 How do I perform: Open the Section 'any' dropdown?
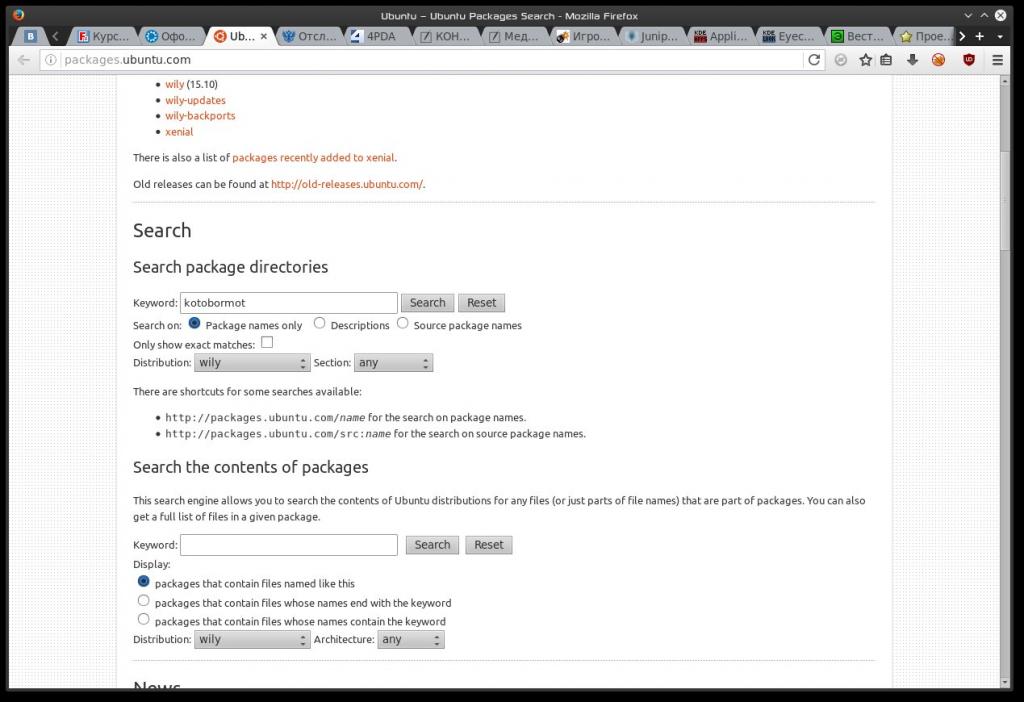[x=393, y=363]
